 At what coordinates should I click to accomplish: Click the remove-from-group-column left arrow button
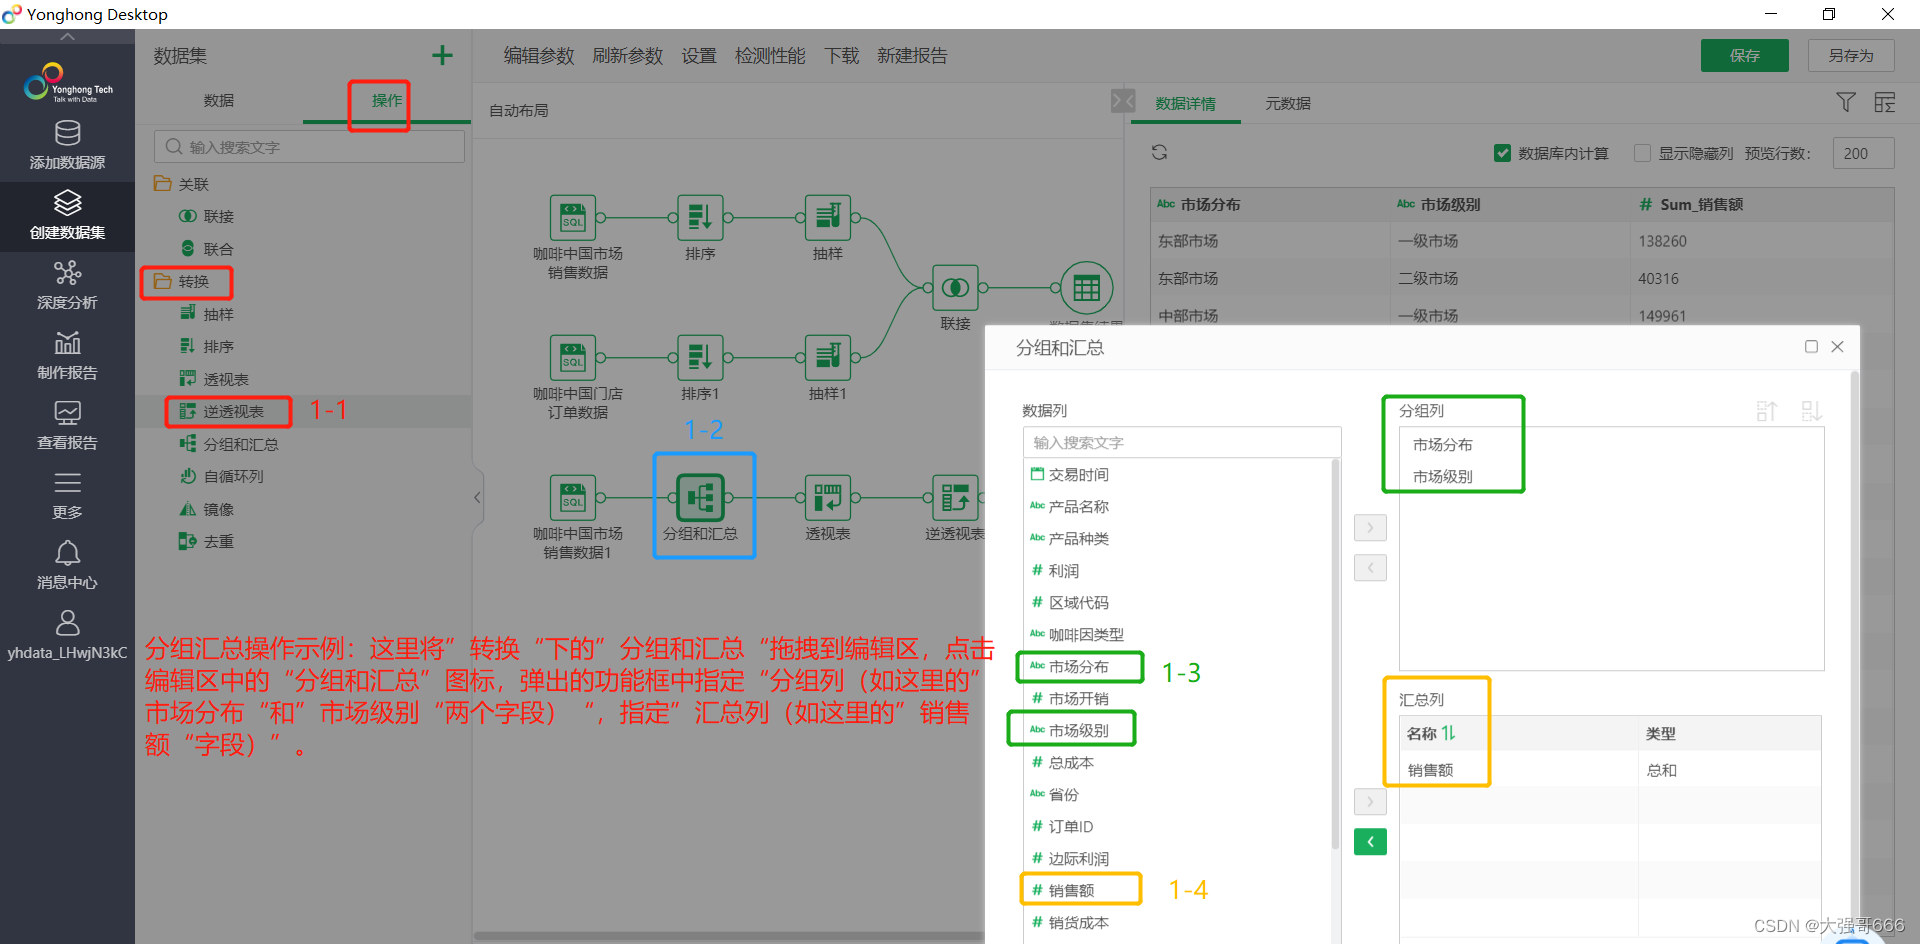[x=1370, y=568]
